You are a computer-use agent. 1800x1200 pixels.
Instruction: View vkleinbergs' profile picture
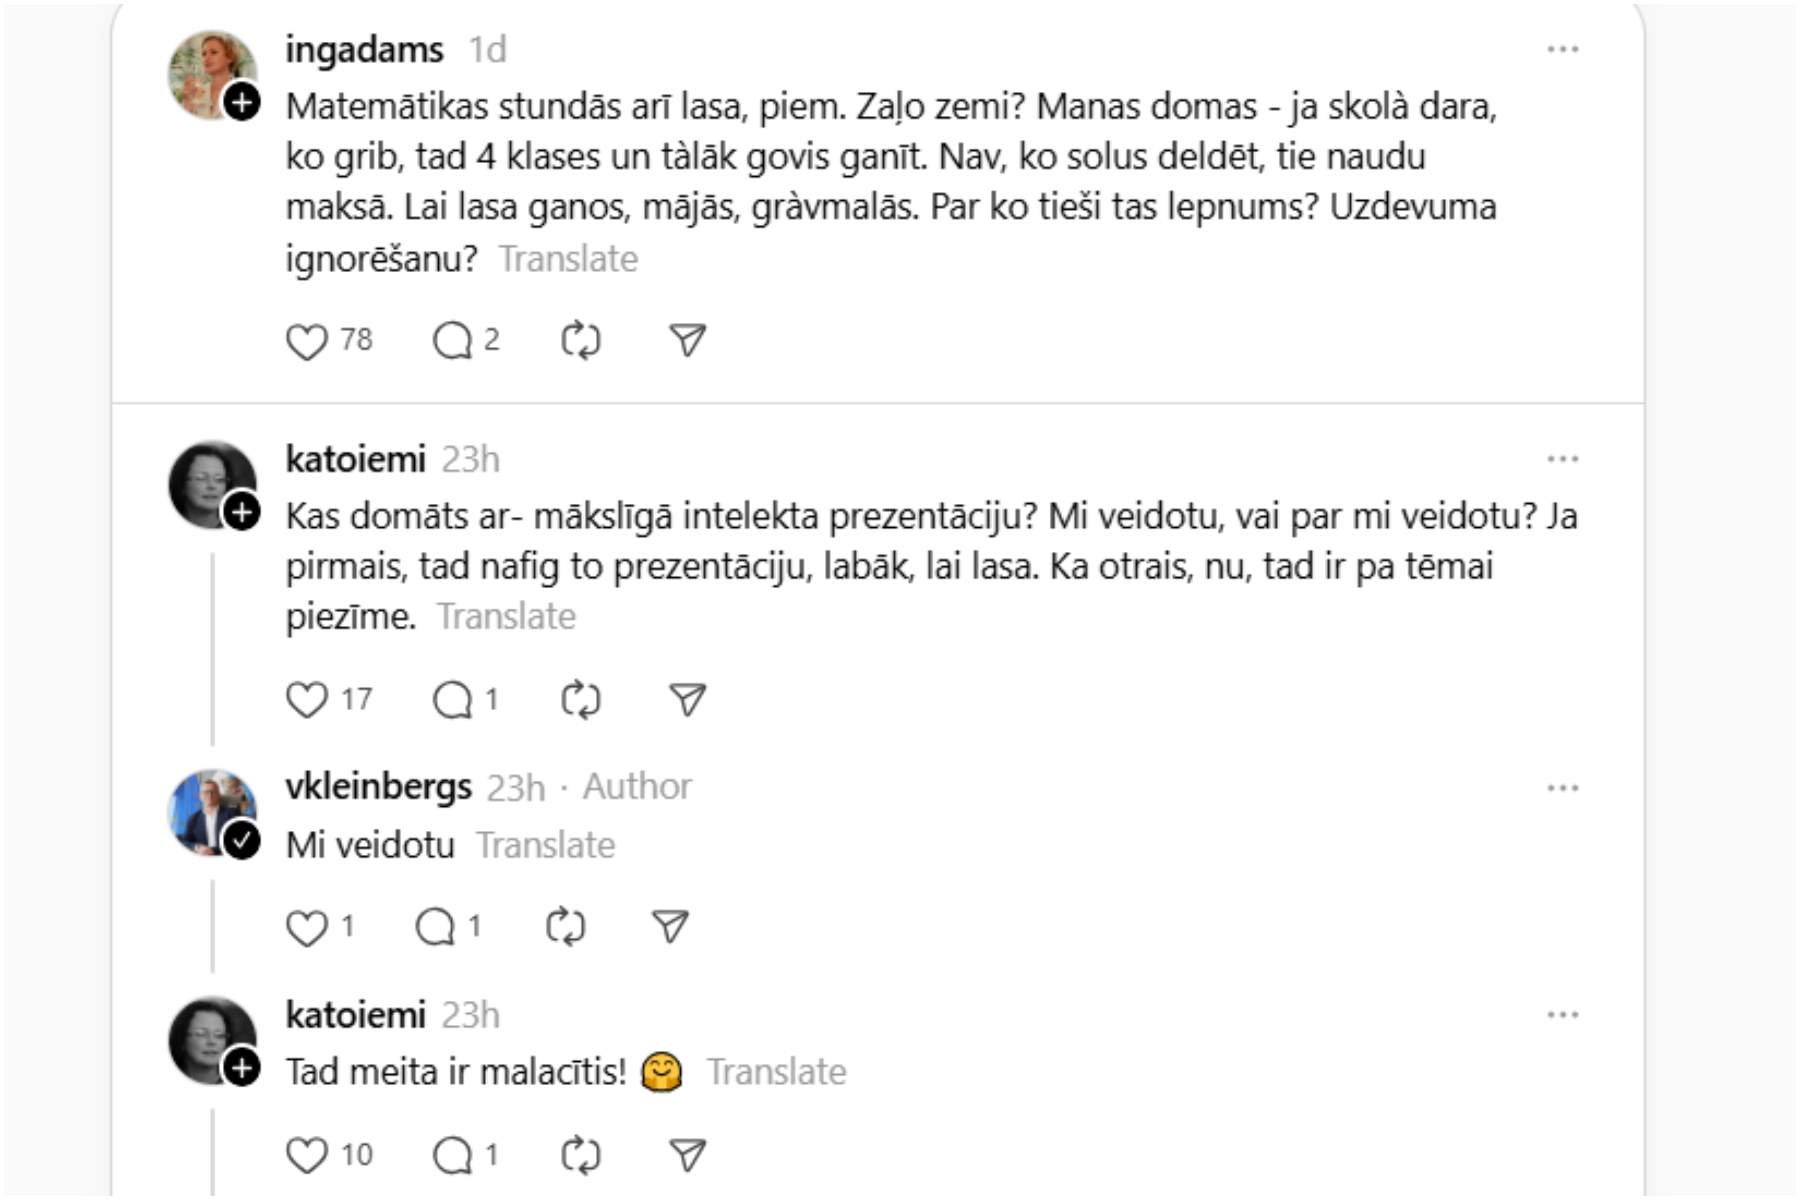tap(208, 810)
